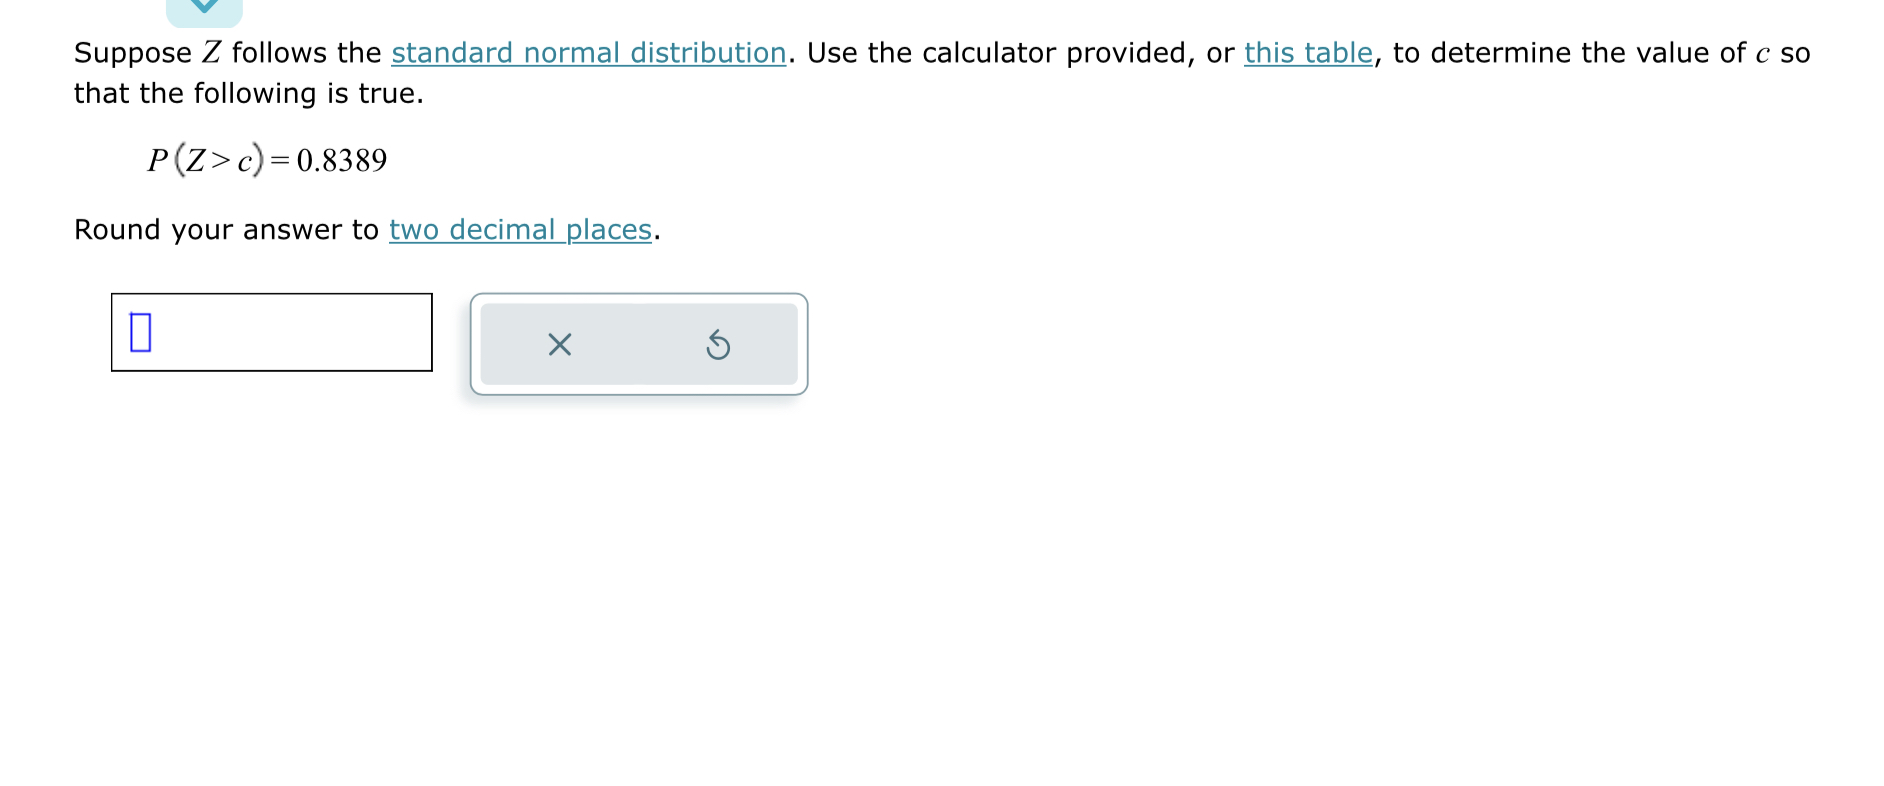Use the reset icon to restore answer
The height and width of the screenshot is (786, 1884).
pos(718,345)
